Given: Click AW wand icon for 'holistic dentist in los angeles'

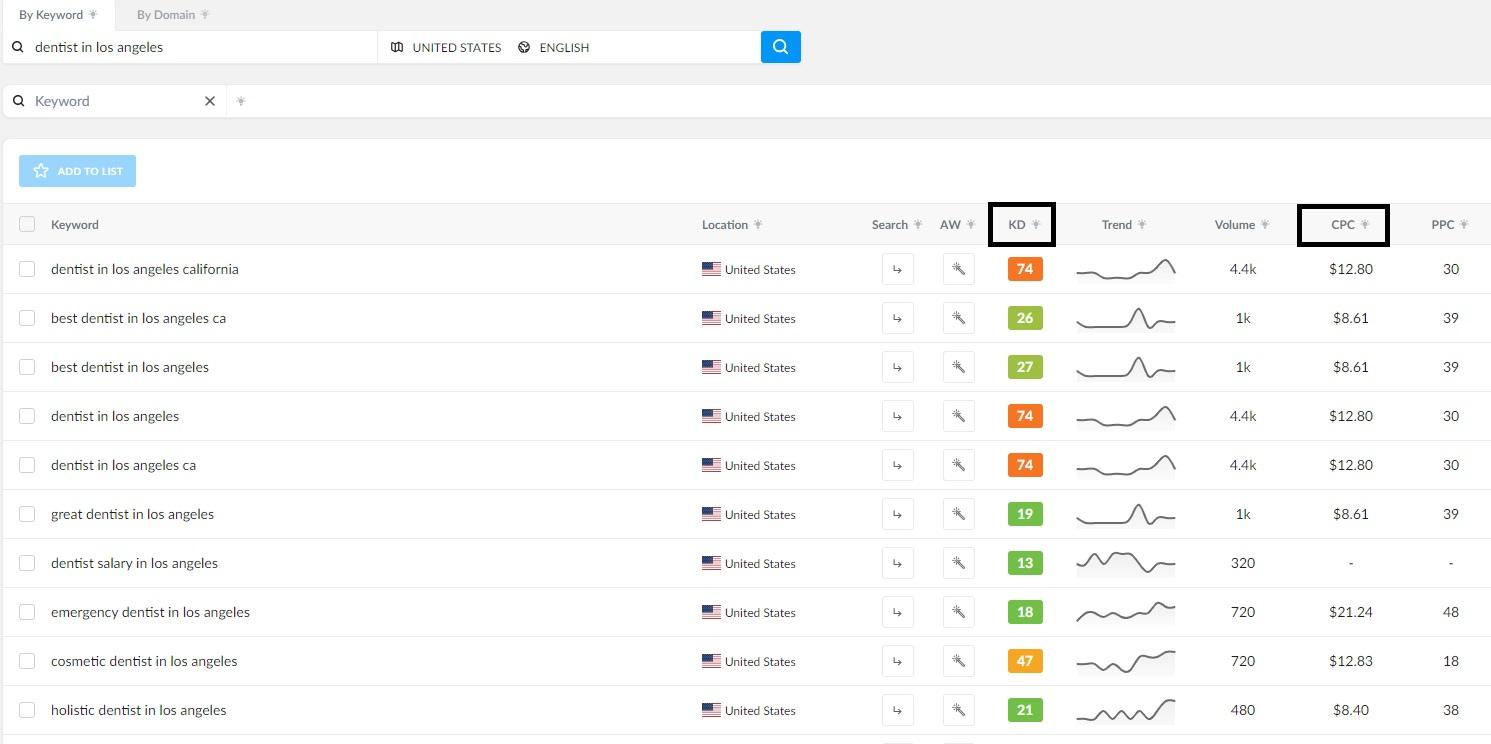Looking at the screenshot, I should pyautogui.click(x=958, y=710).
